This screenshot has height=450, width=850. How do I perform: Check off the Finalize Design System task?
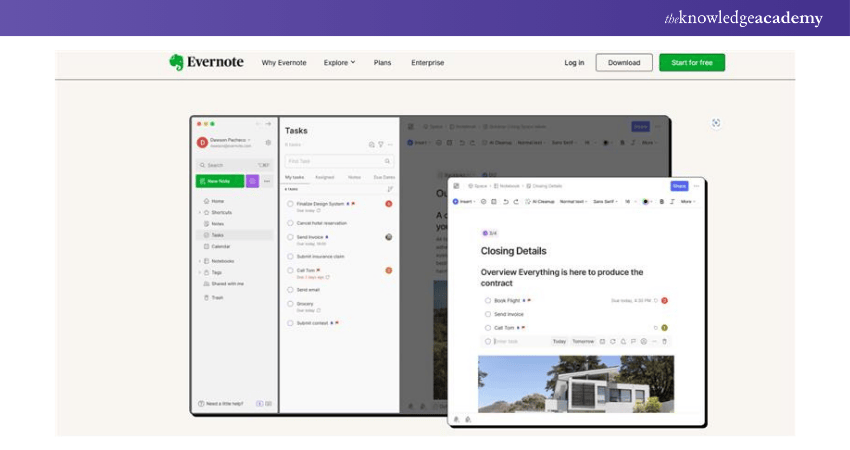[290, 203]
